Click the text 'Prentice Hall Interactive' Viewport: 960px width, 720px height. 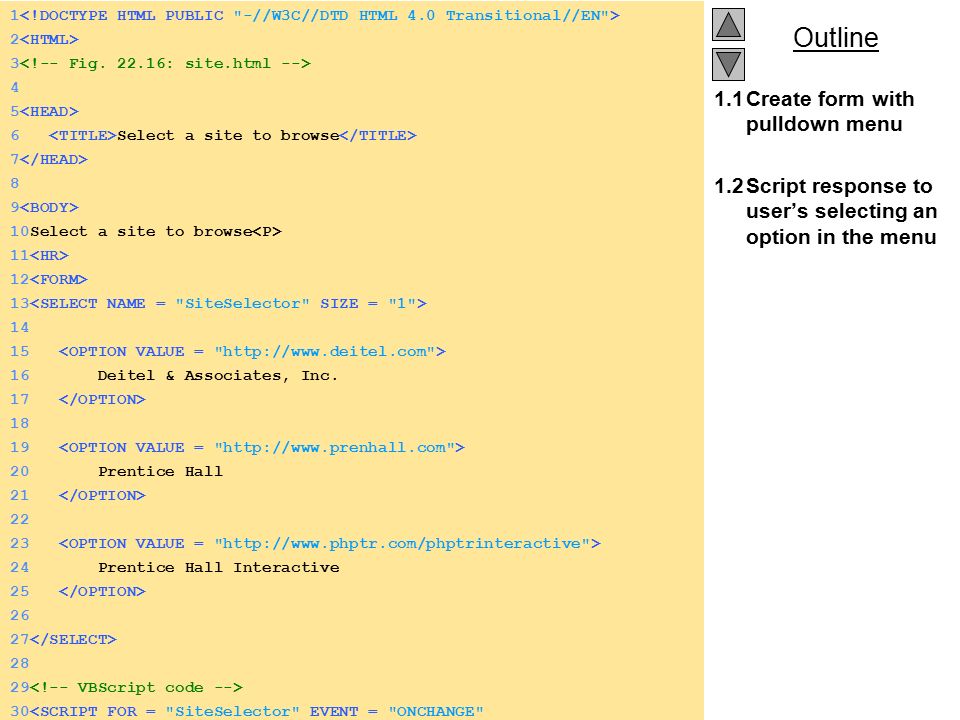(x=219, y=568)
